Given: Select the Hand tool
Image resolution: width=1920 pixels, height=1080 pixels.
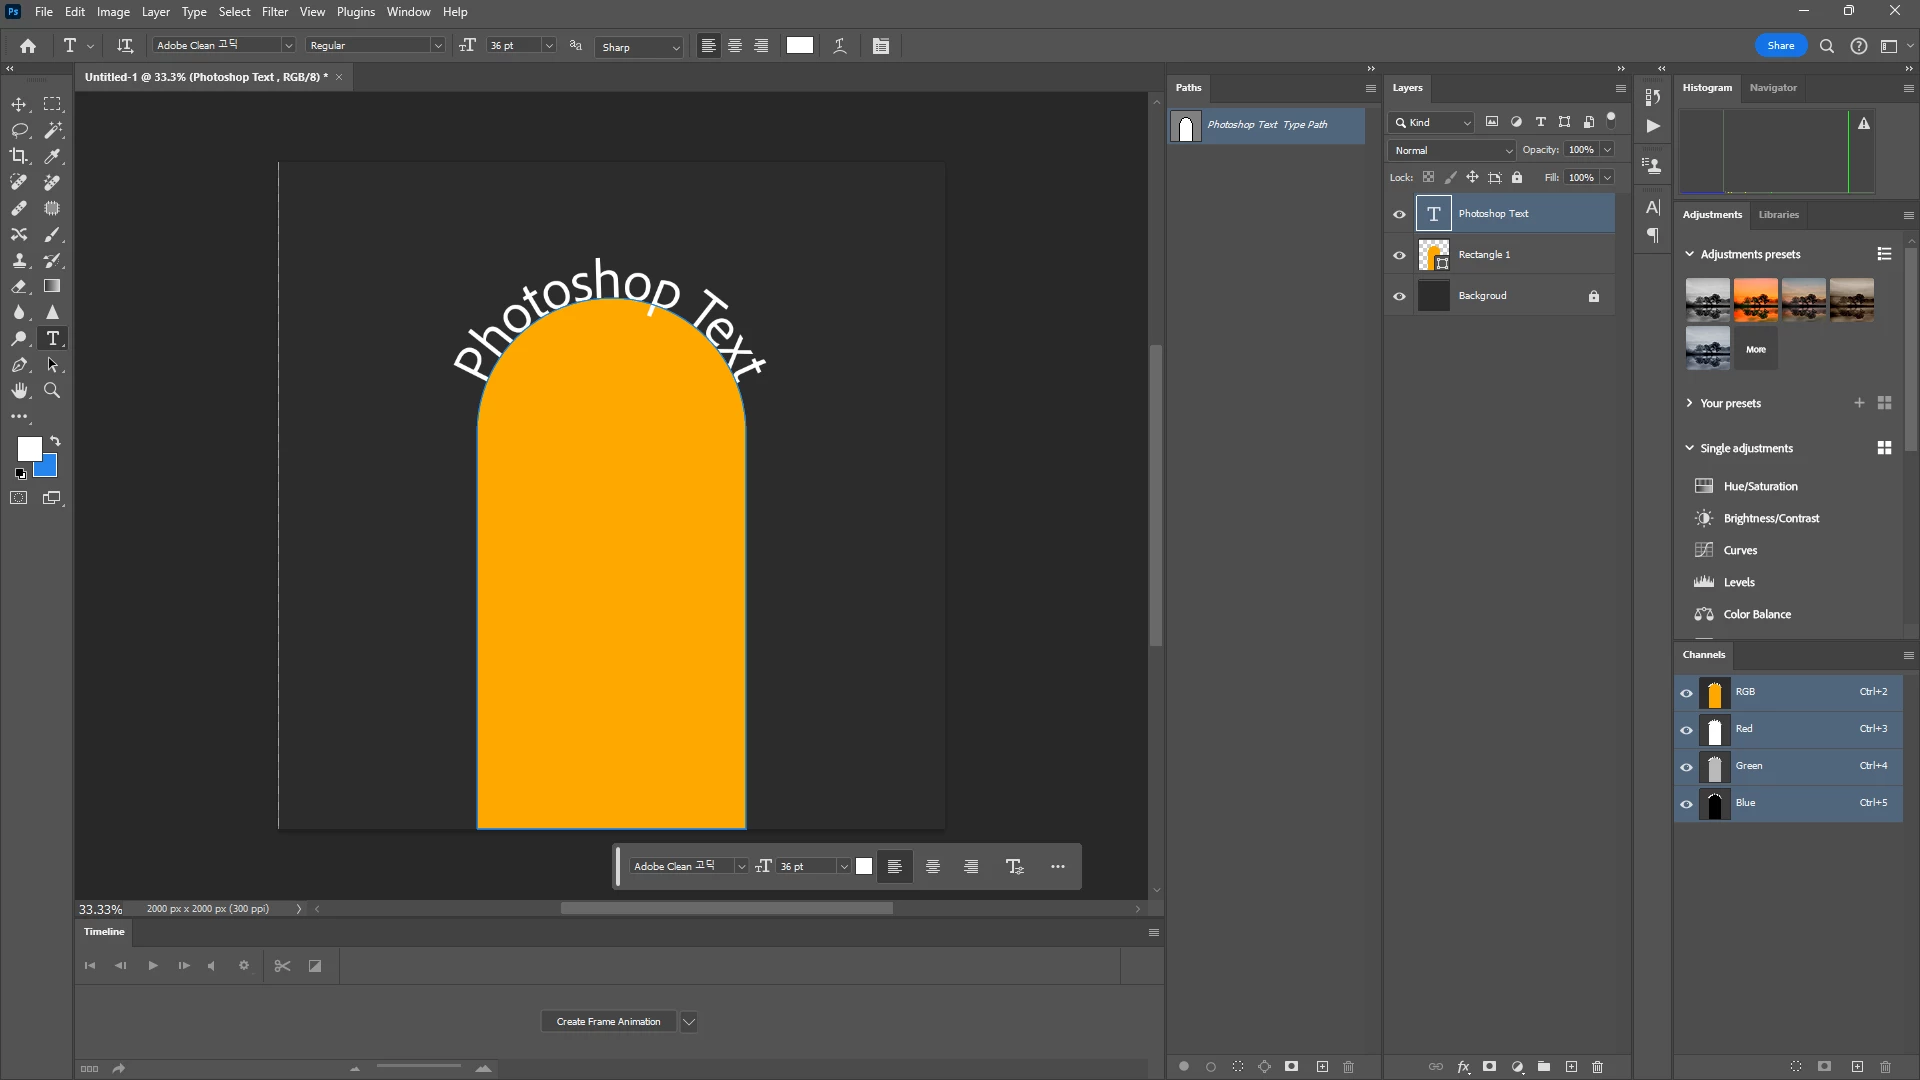Looking at the screenshot, I should pyautogui.click(x=19, y=391).
